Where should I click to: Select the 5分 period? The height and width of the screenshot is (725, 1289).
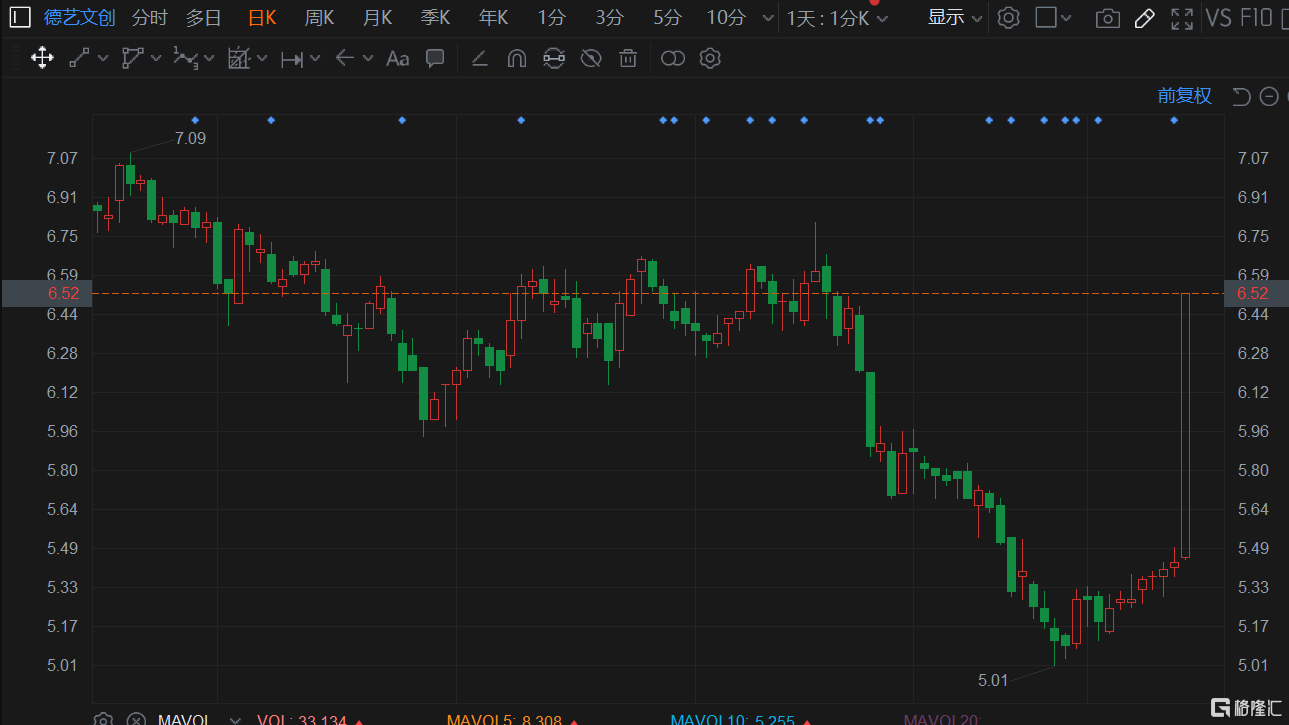coord(667,18)
